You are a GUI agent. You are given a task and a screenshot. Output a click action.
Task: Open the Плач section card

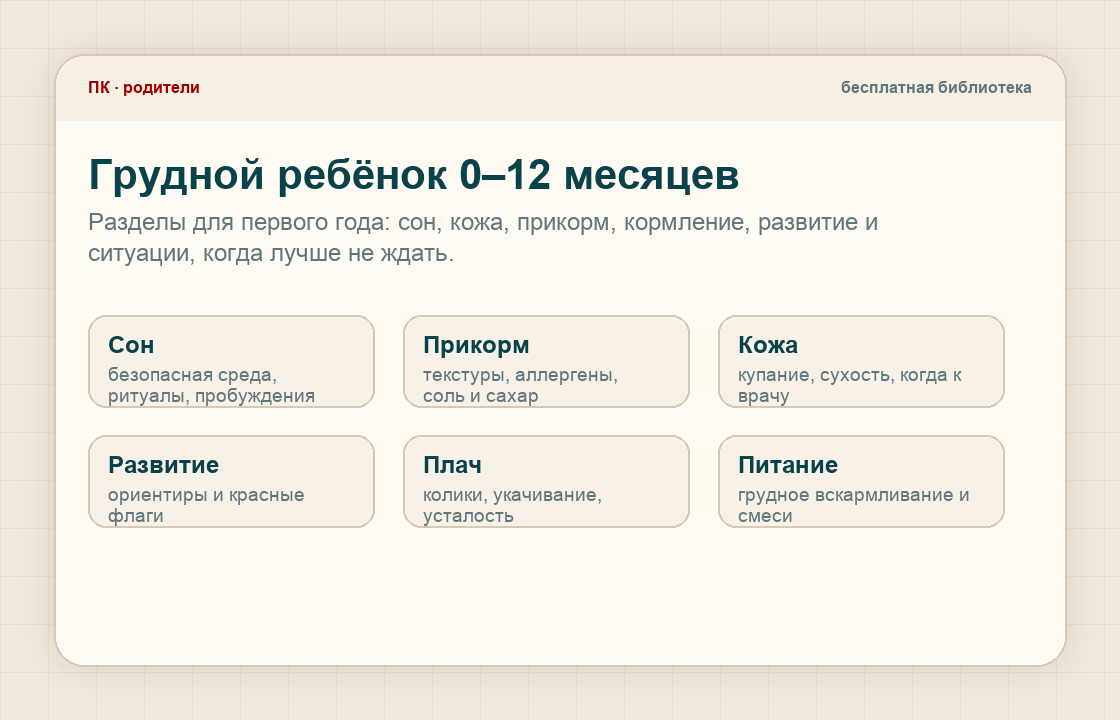[x=546, y=481]
